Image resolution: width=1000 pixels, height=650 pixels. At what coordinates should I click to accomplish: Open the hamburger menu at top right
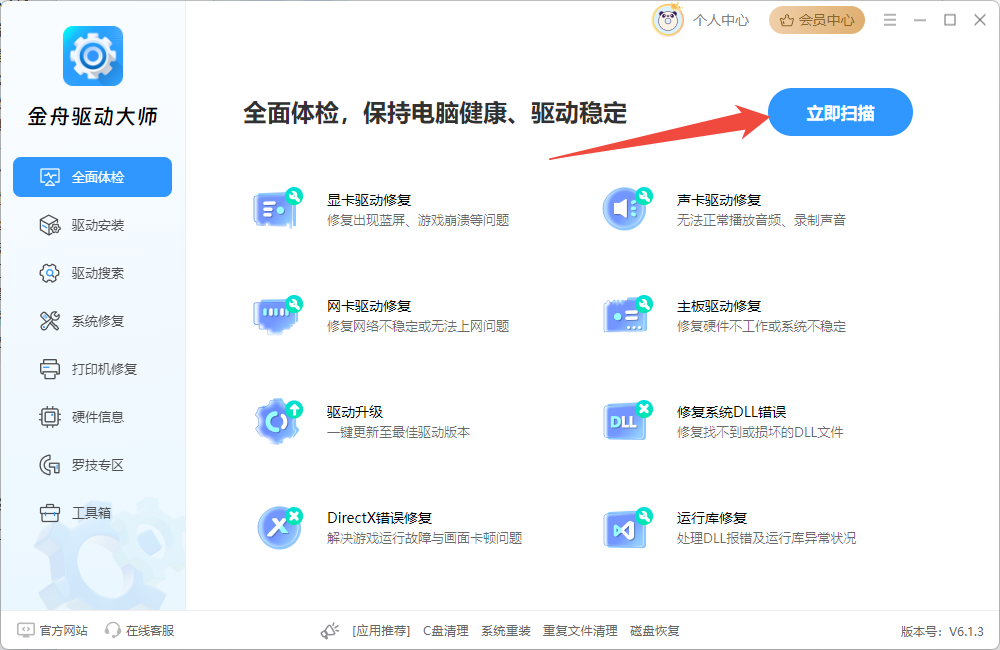pos(889,19)
